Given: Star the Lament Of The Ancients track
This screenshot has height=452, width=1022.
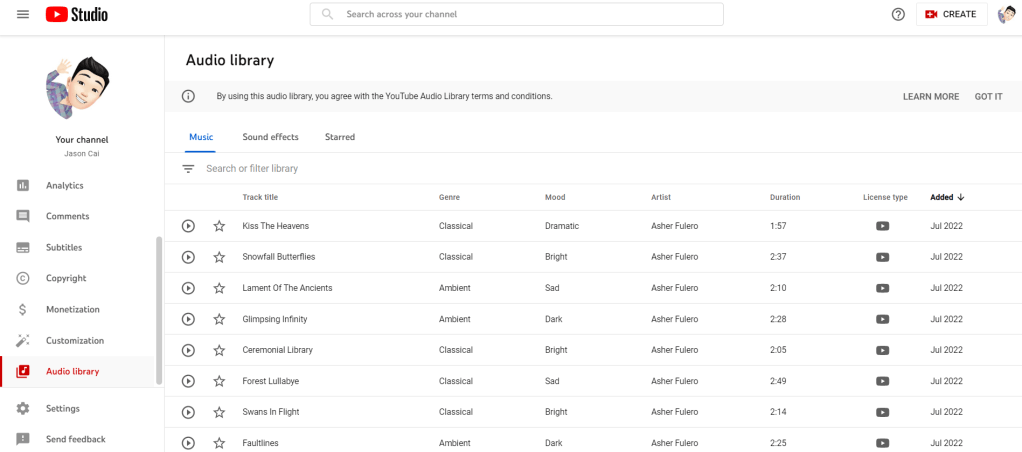Looking at the screenshot, I should 219,288.
